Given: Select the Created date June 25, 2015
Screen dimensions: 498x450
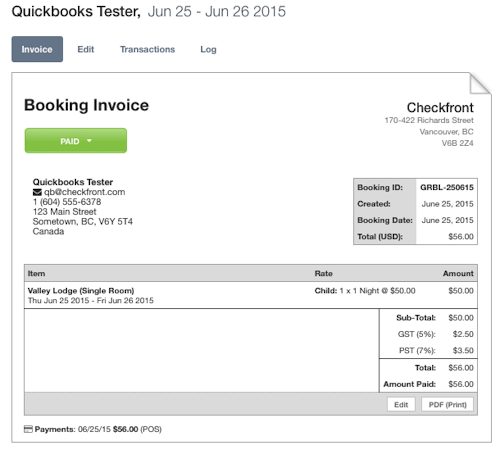Looking at the screenshot, I should [447, 204].
